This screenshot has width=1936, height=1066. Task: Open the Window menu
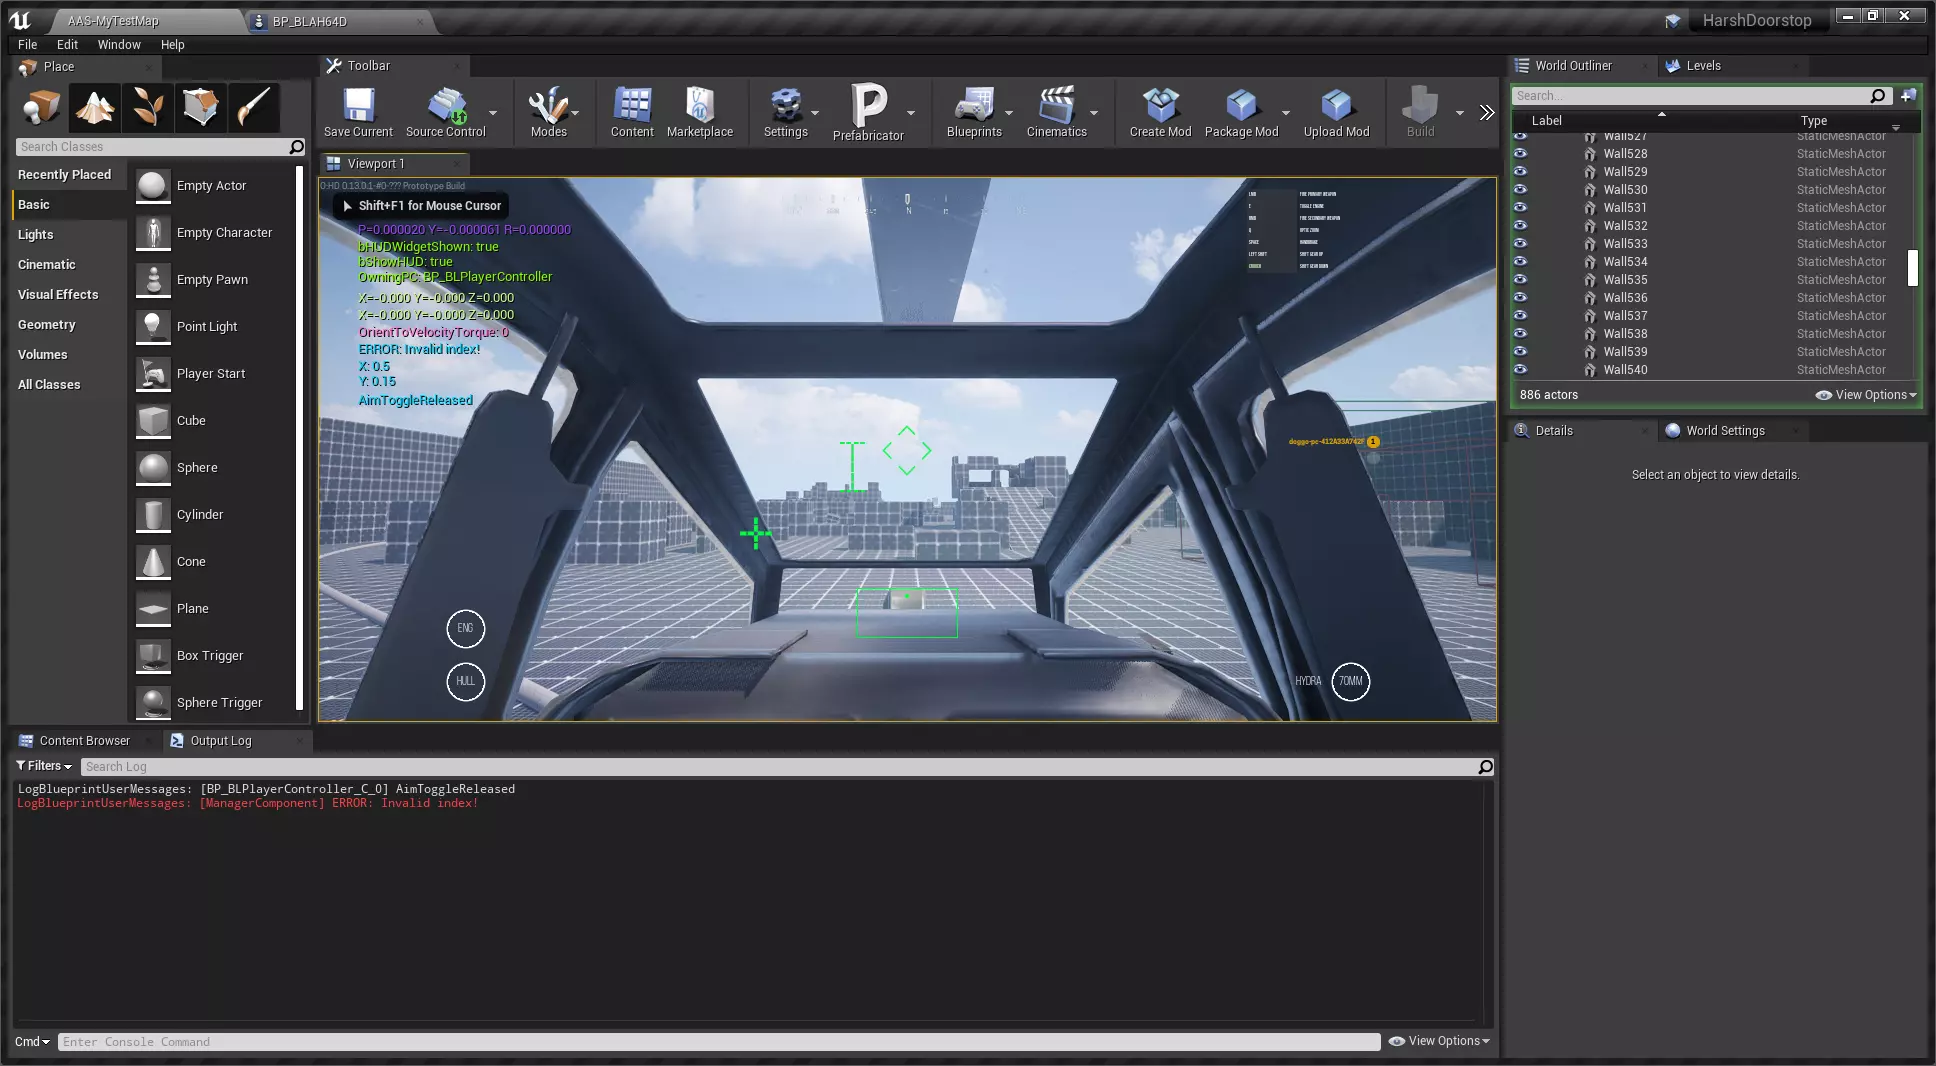pos(119,44)
